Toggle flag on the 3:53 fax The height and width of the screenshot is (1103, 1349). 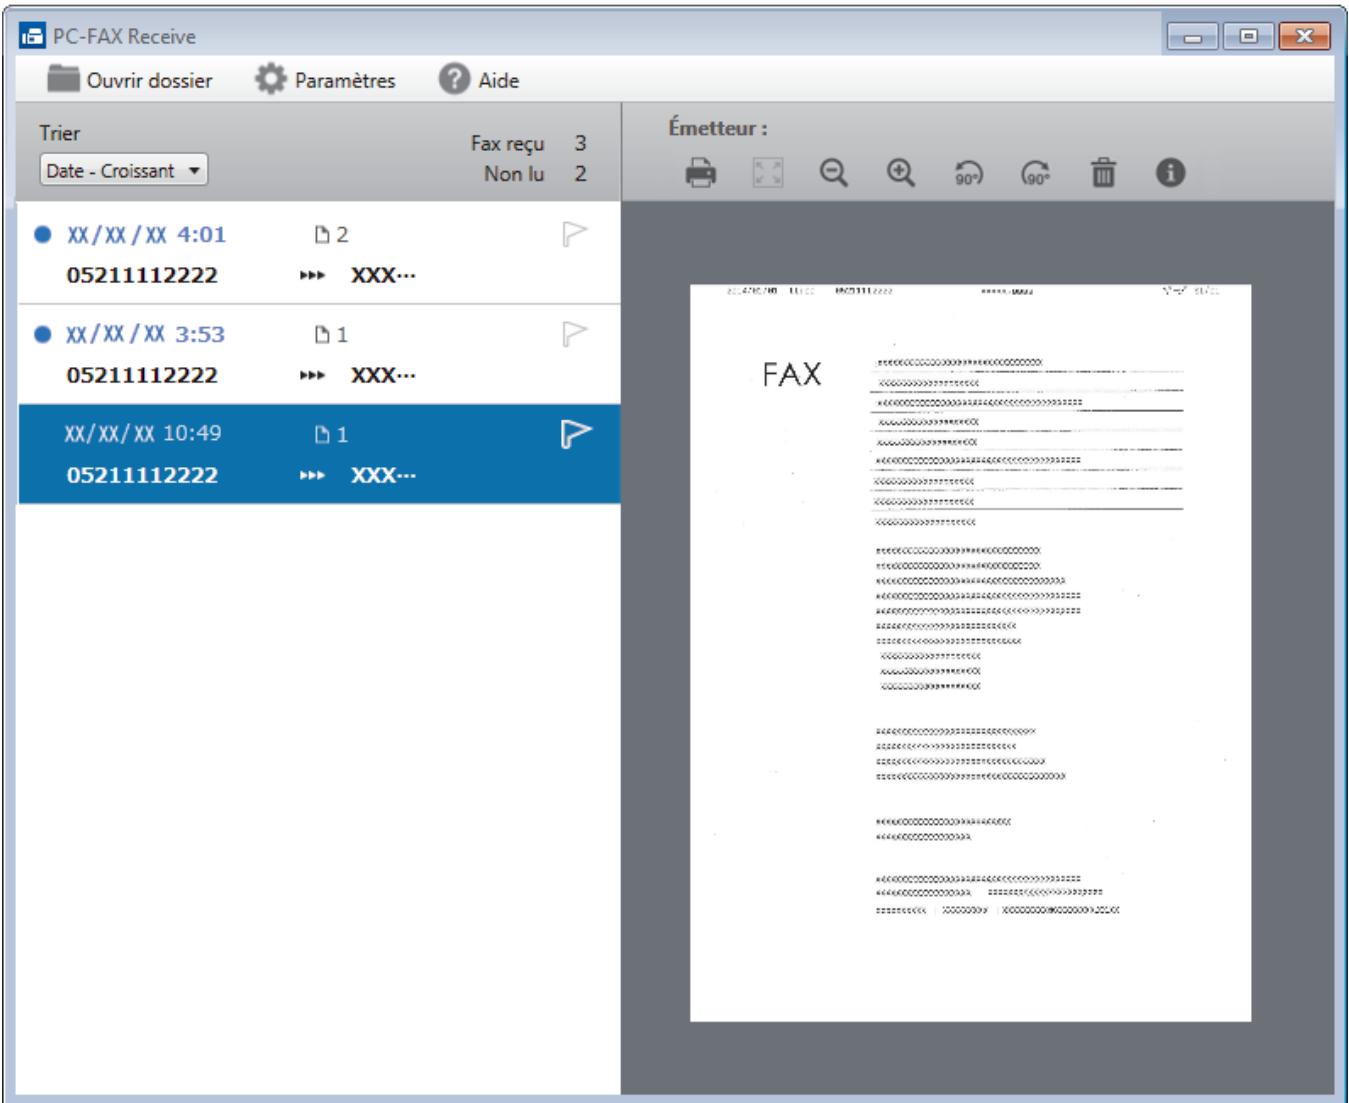[574, 333]
